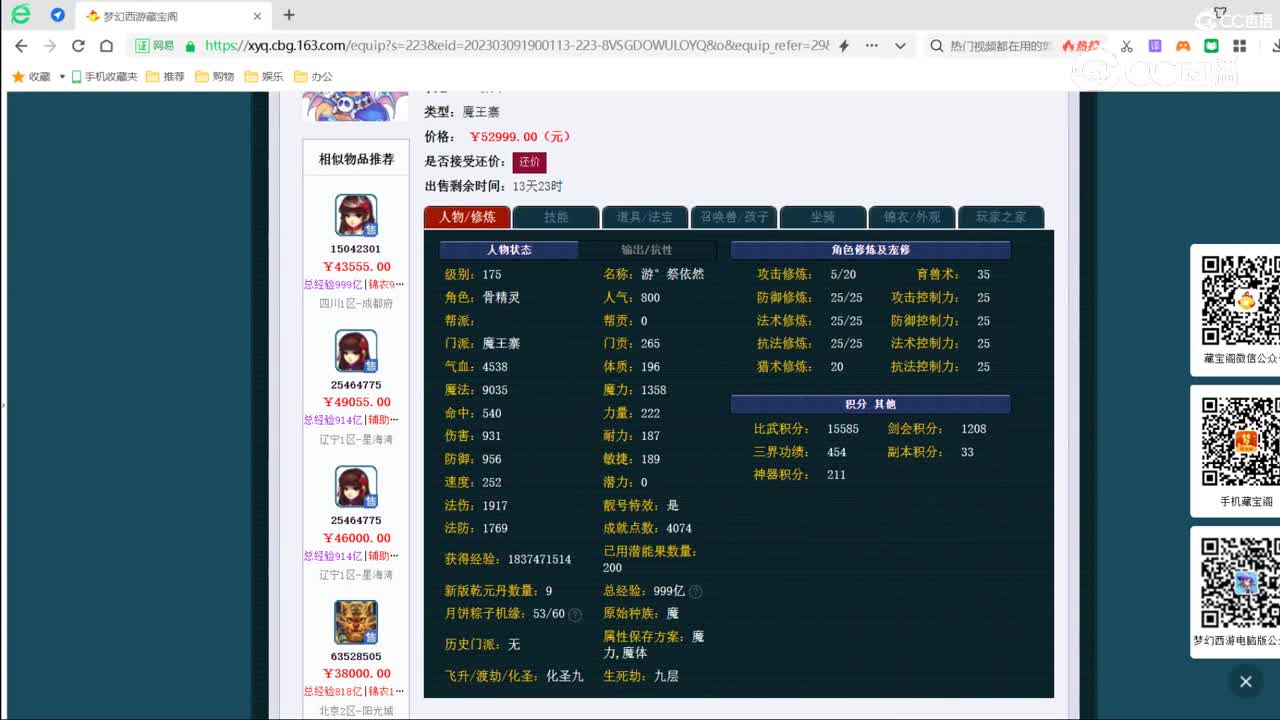Image resolution: width=1280 pixels, height=720 pixels.
Task: Open the 购物 bookmark folder
Action: coord(215,76)
